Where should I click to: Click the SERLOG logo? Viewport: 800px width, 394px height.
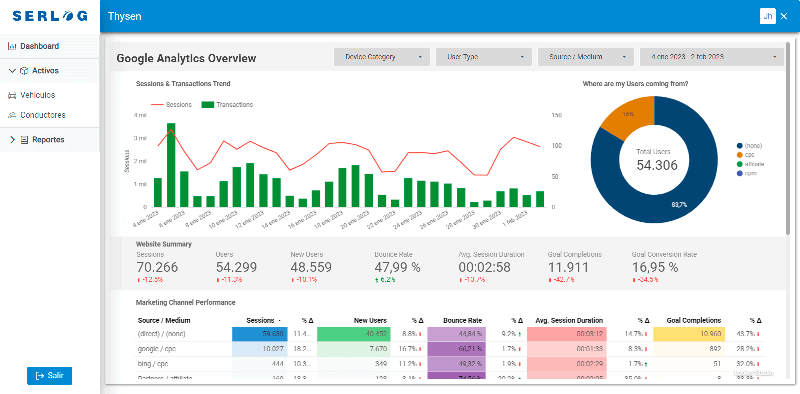(50, 16)
